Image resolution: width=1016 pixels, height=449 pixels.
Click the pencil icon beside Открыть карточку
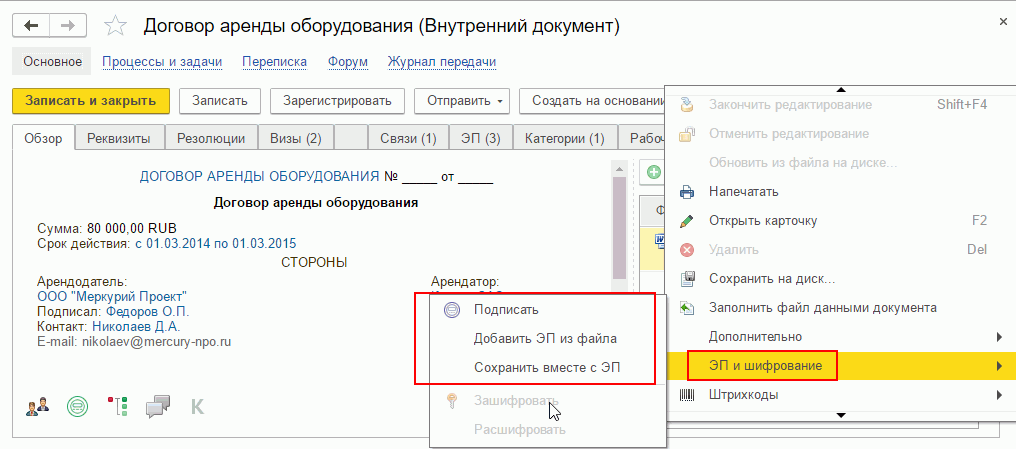coord(687,221)
